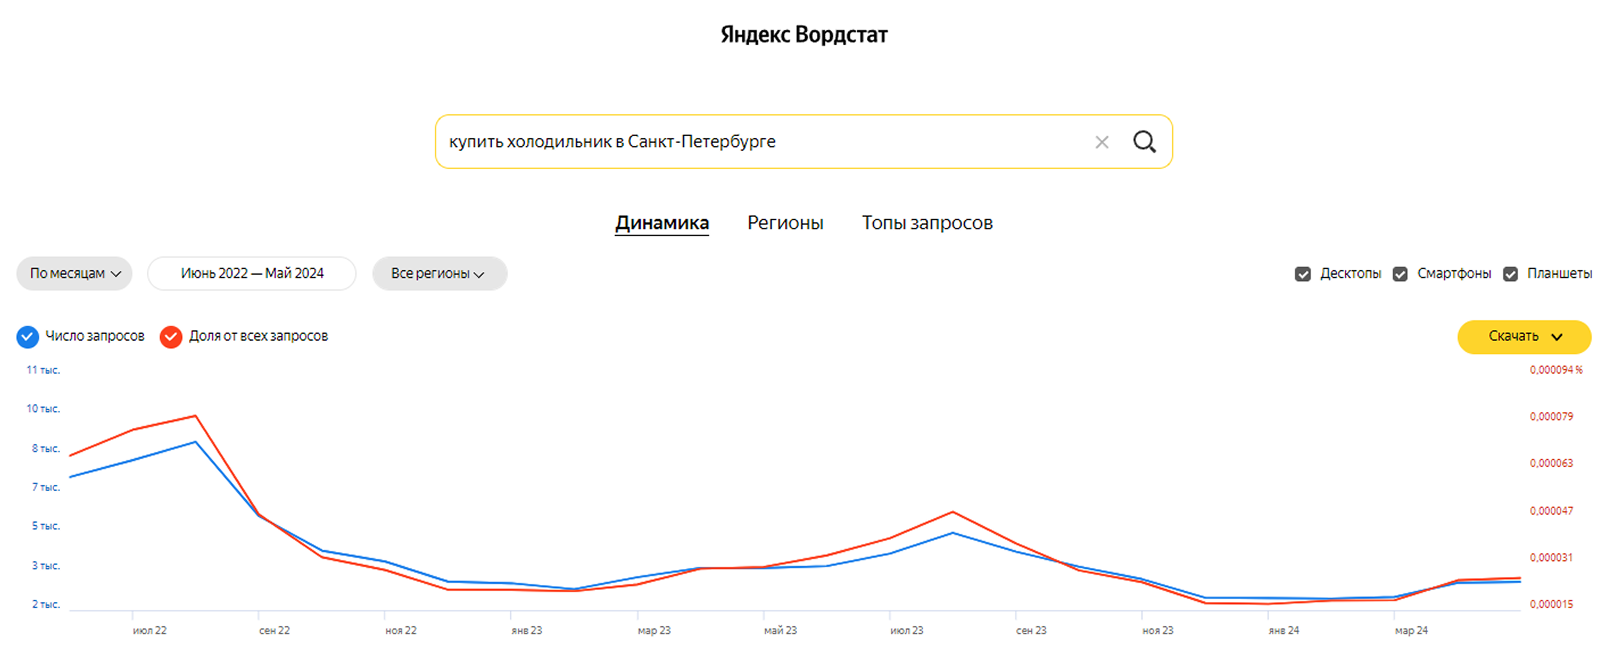1608x660 pixels.
Task: Uncheck the Смартфоны checkbox
Action: [x=1400, y=274]
